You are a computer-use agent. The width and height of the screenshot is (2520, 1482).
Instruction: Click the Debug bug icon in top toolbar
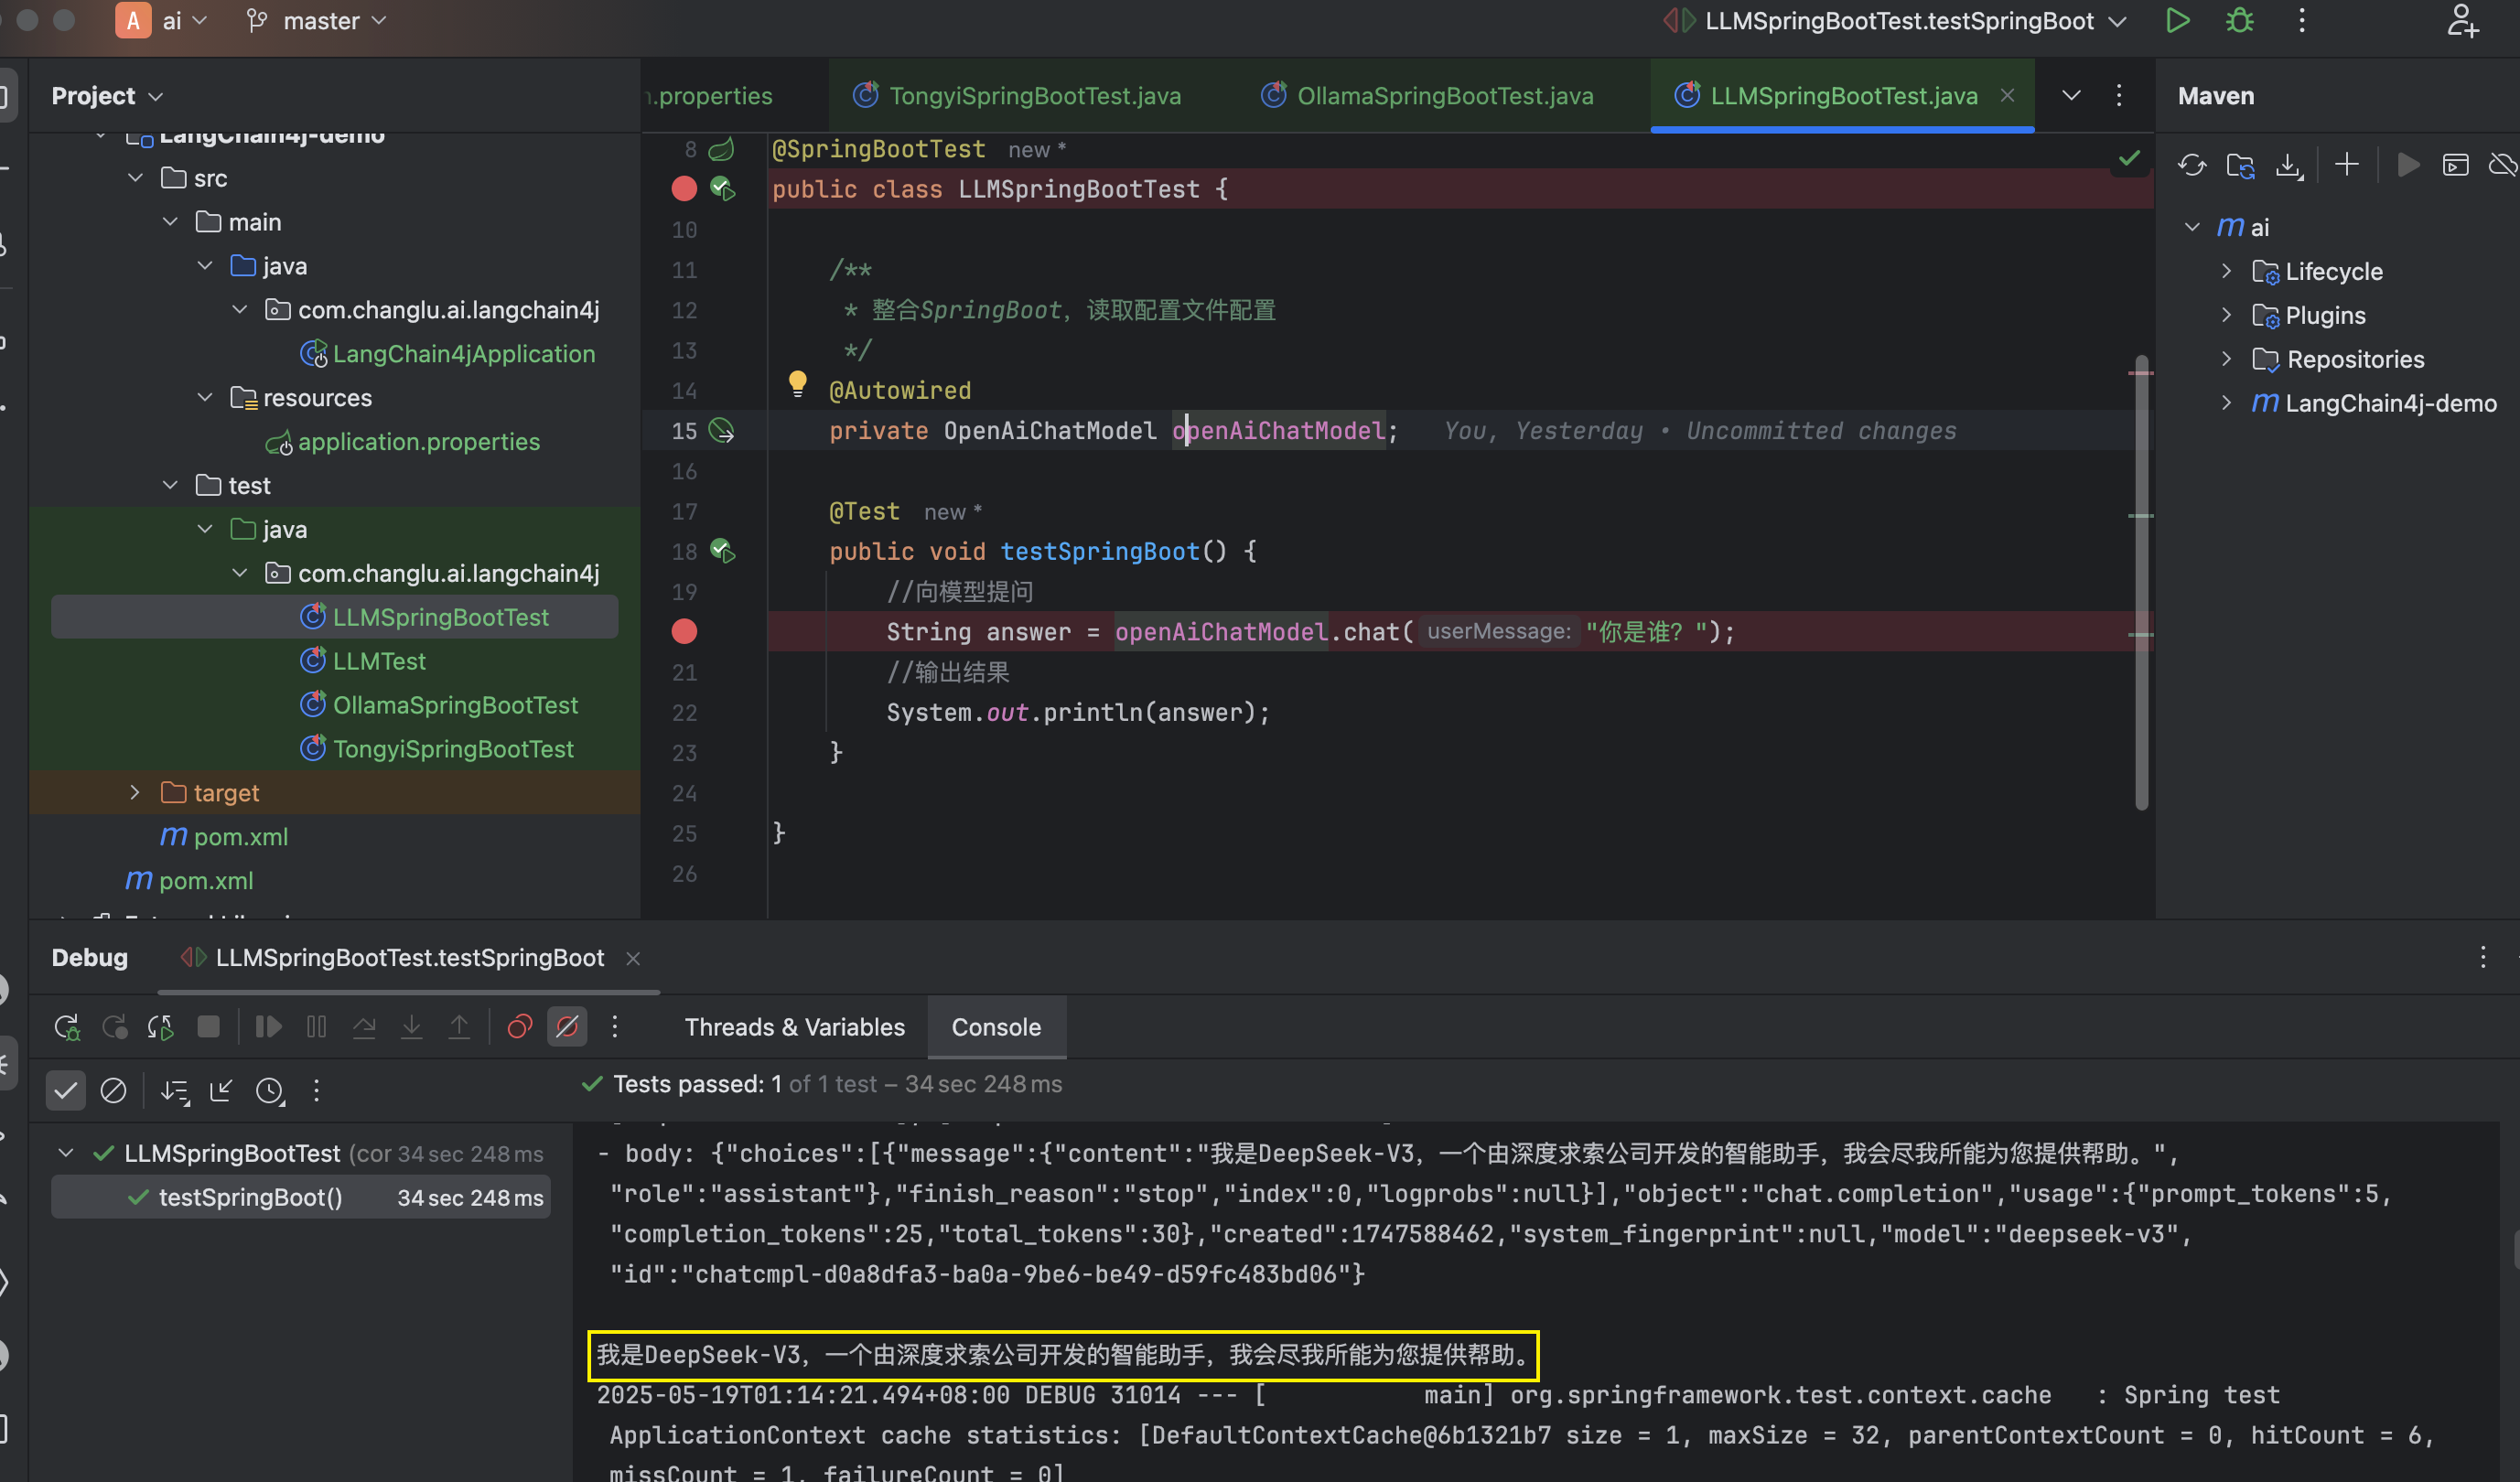[2240, 21]
